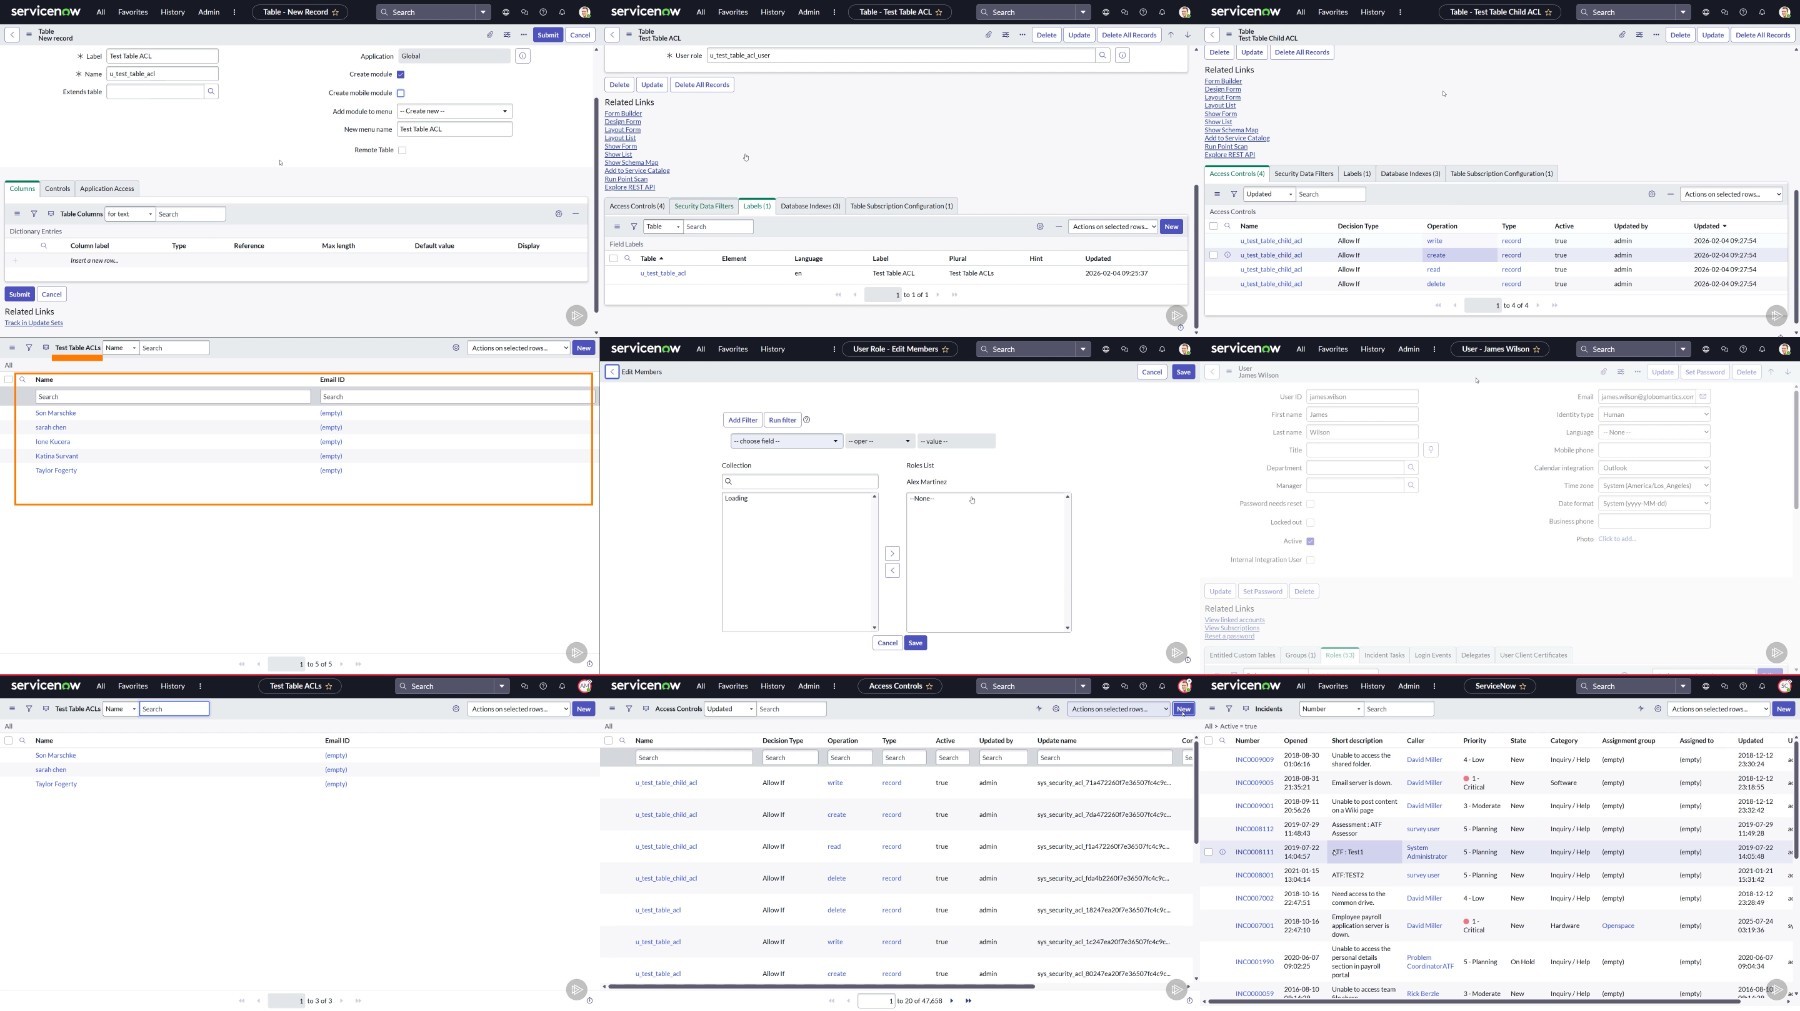This screenshot has height=1011, width=1800.
Task: Click the lightbulb icon beside the Title field
Action: coord(1431,450)
